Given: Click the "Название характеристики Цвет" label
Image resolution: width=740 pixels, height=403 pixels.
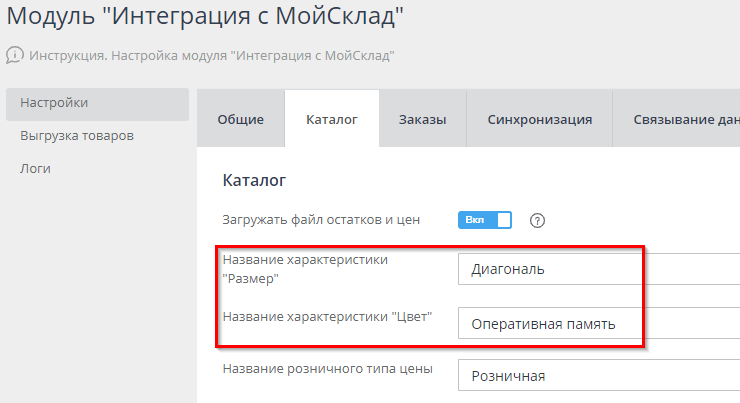Looking at the screenshot, I should tap(326, 317).
